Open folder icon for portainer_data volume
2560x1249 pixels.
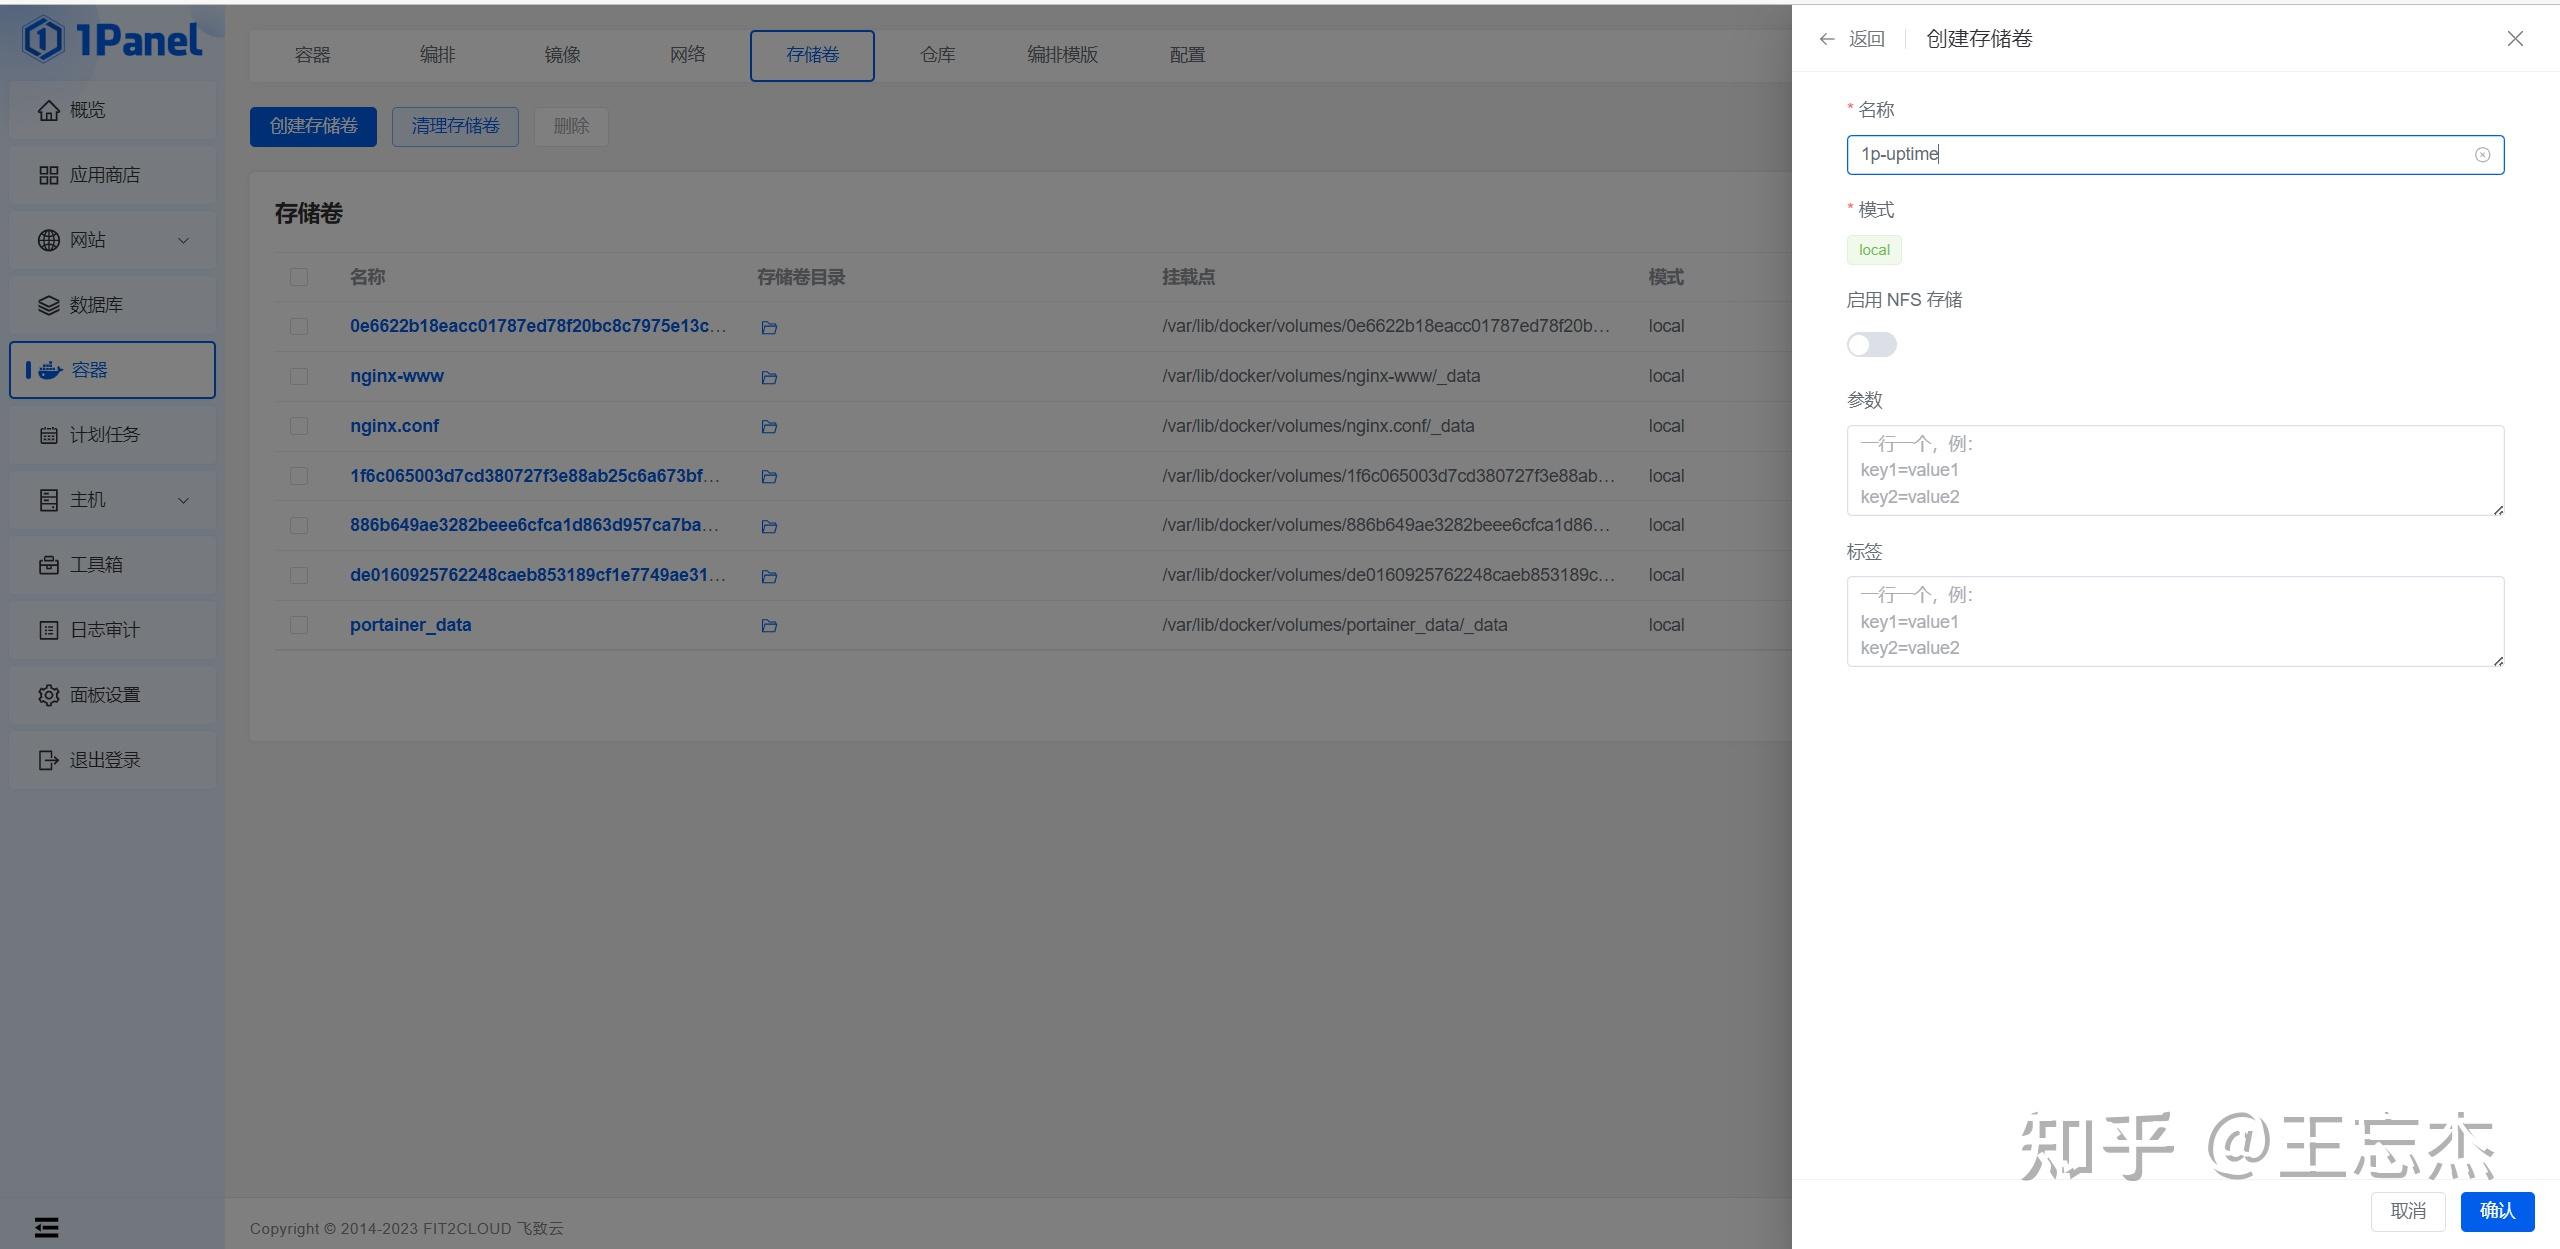768,626
